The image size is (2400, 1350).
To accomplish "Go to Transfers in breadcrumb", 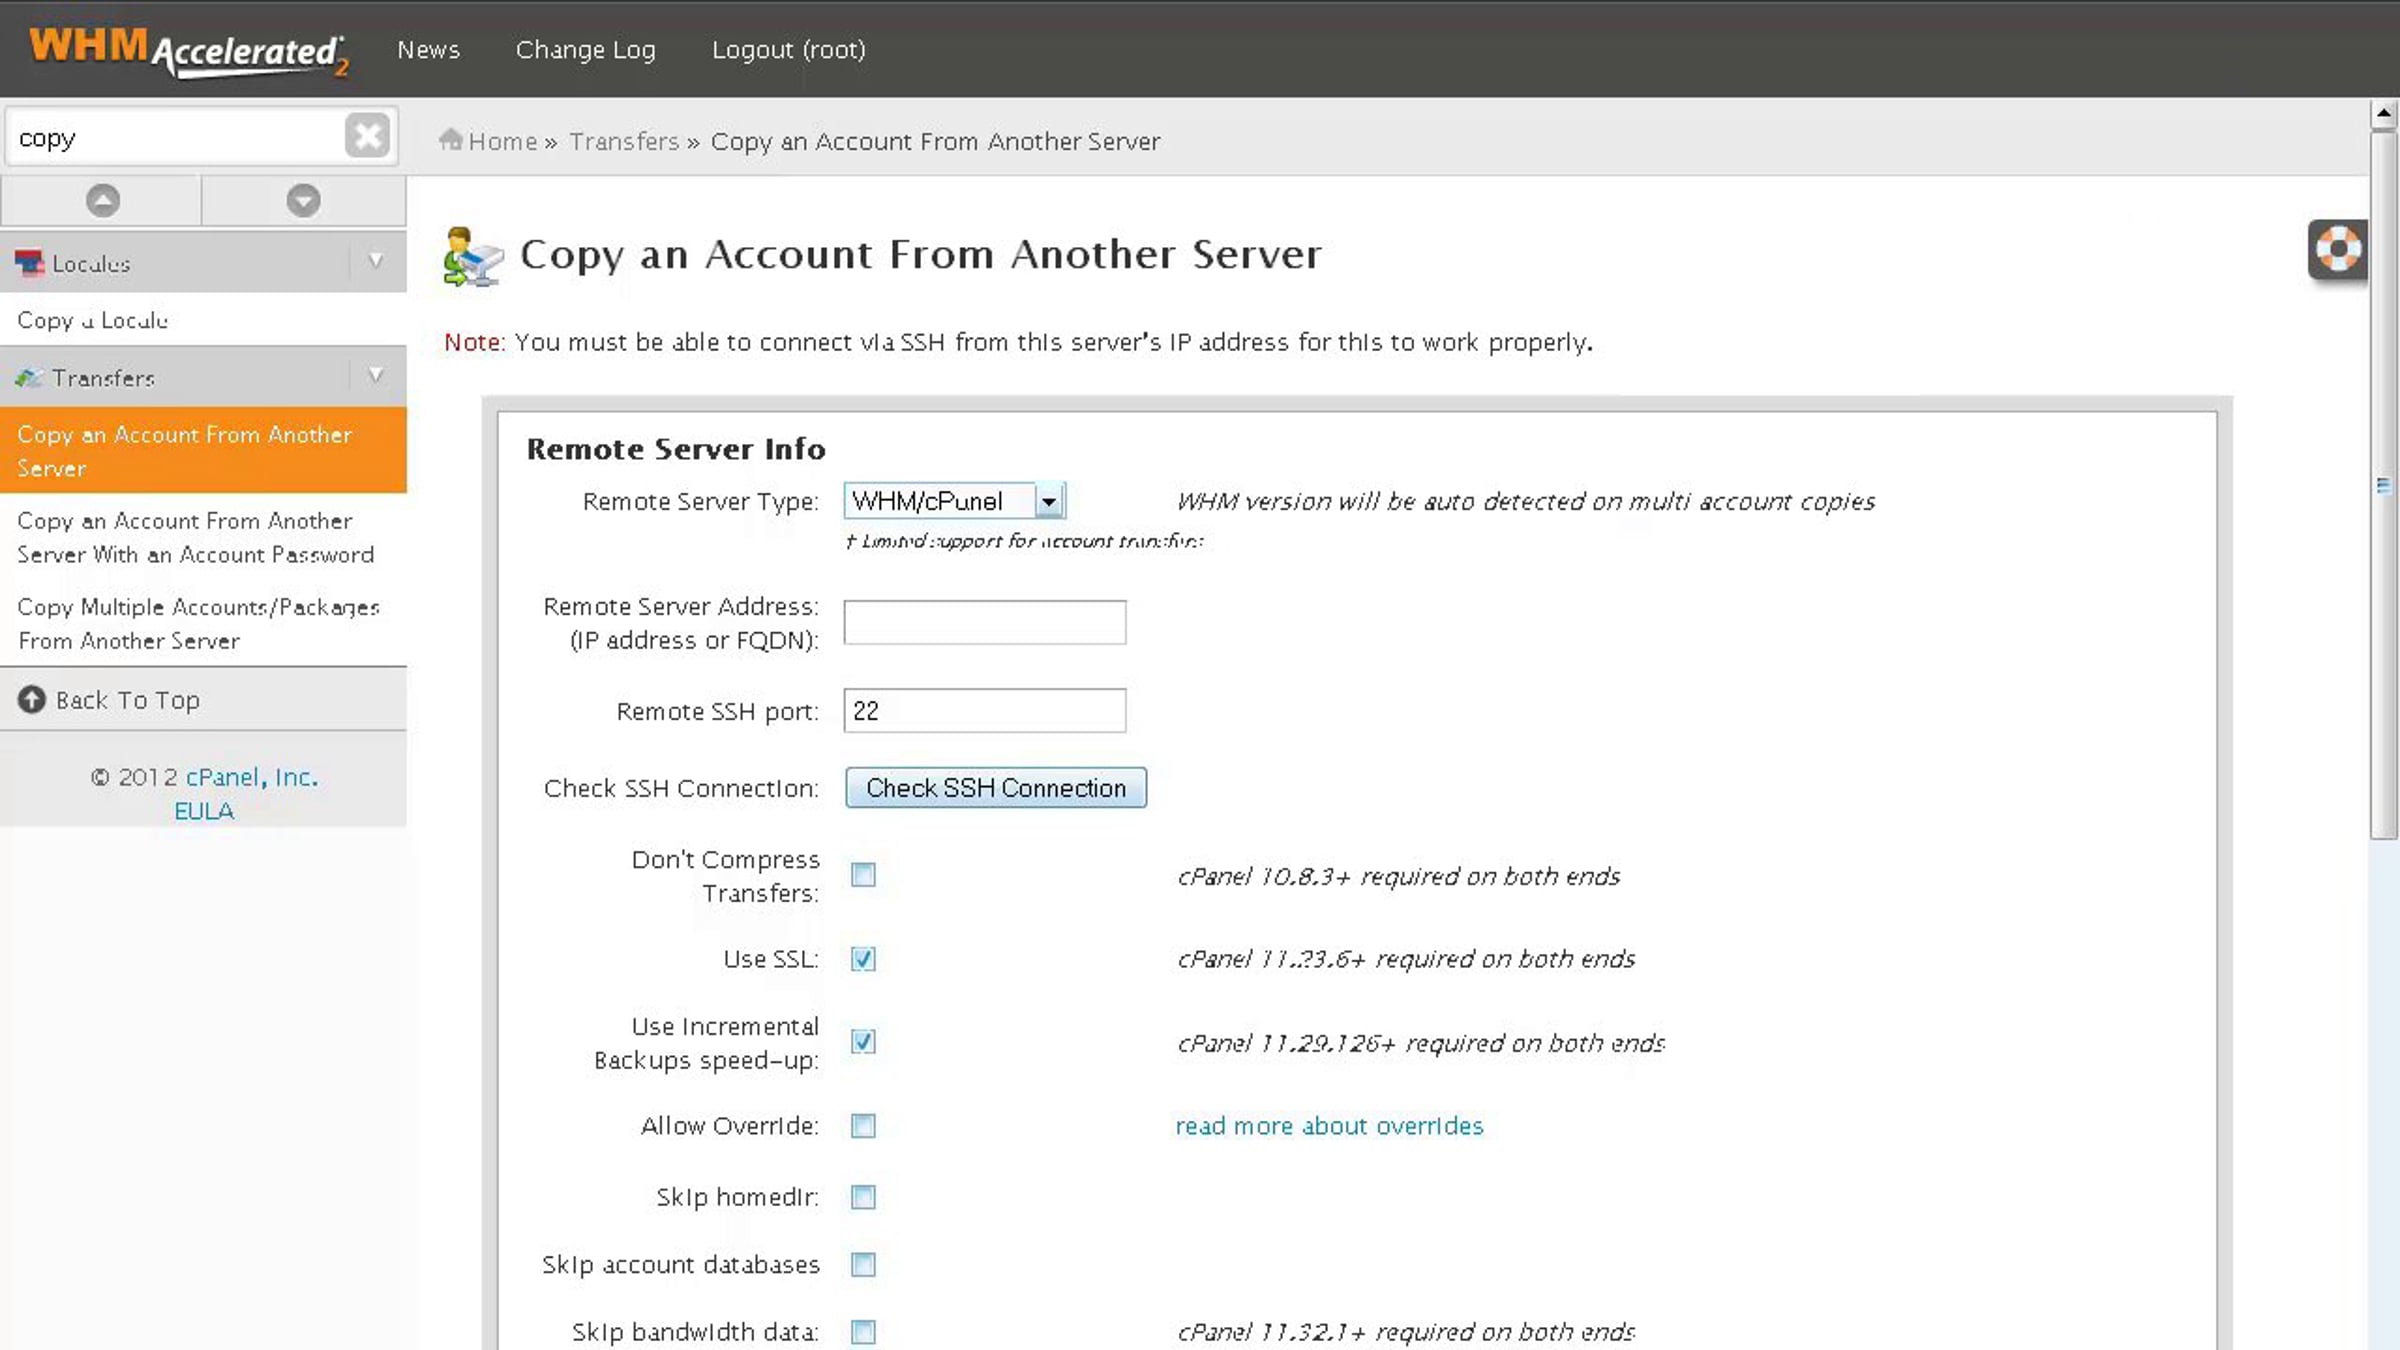I will [624, 141].
